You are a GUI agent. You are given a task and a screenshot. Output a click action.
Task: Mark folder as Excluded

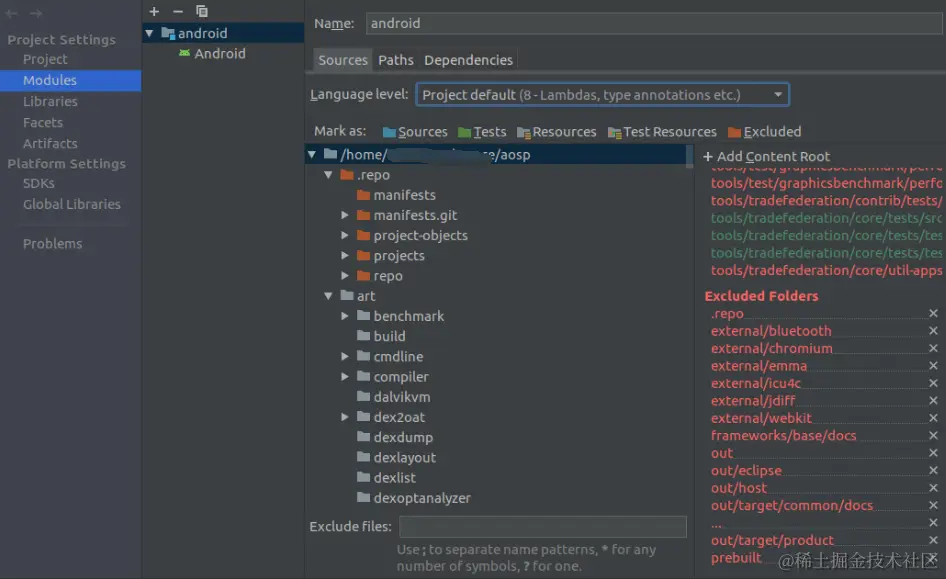tap(764, 132)
